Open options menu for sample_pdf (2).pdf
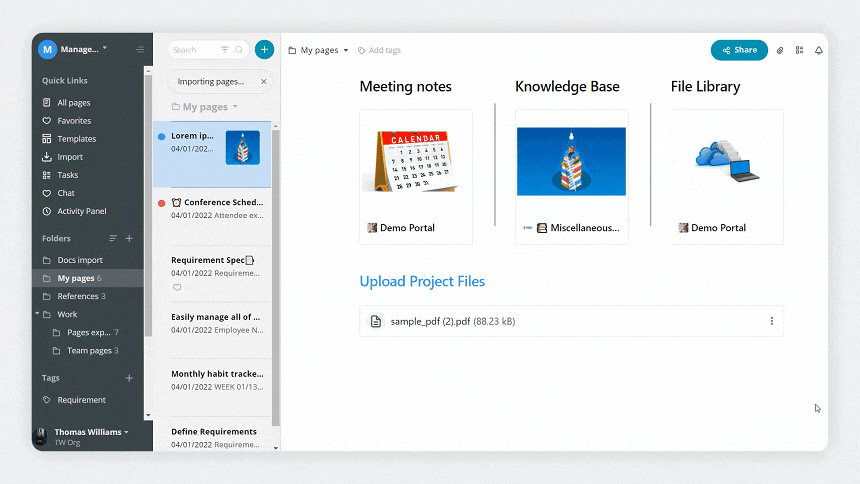This screenshot has height=484, width=860. click(x=771, y=321)
